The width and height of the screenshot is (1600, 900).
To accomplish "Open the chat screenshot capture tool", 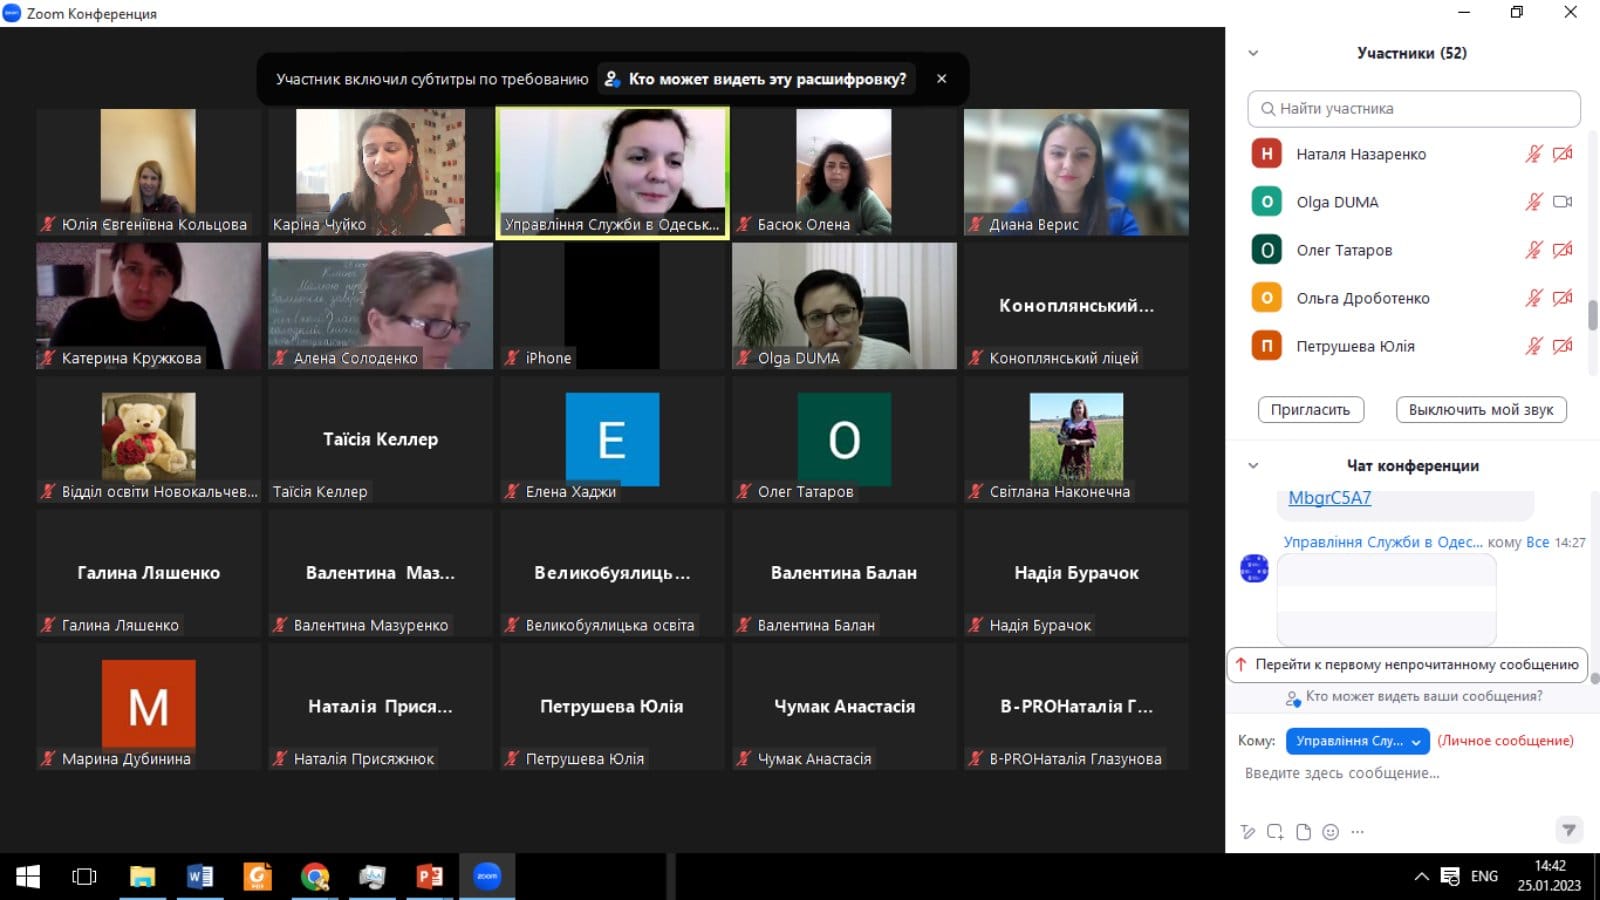I will click(x=1275, y=832).
